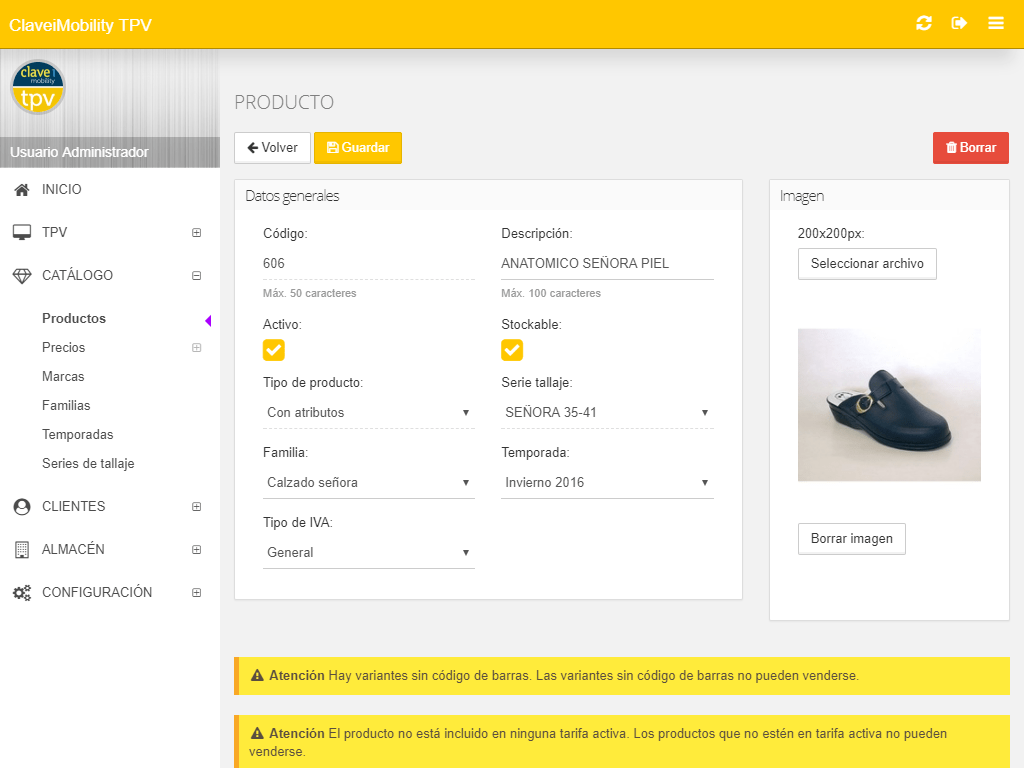Click the barcode variants warning message
This screenshot has height=768, width=1024.
(622, 676)
